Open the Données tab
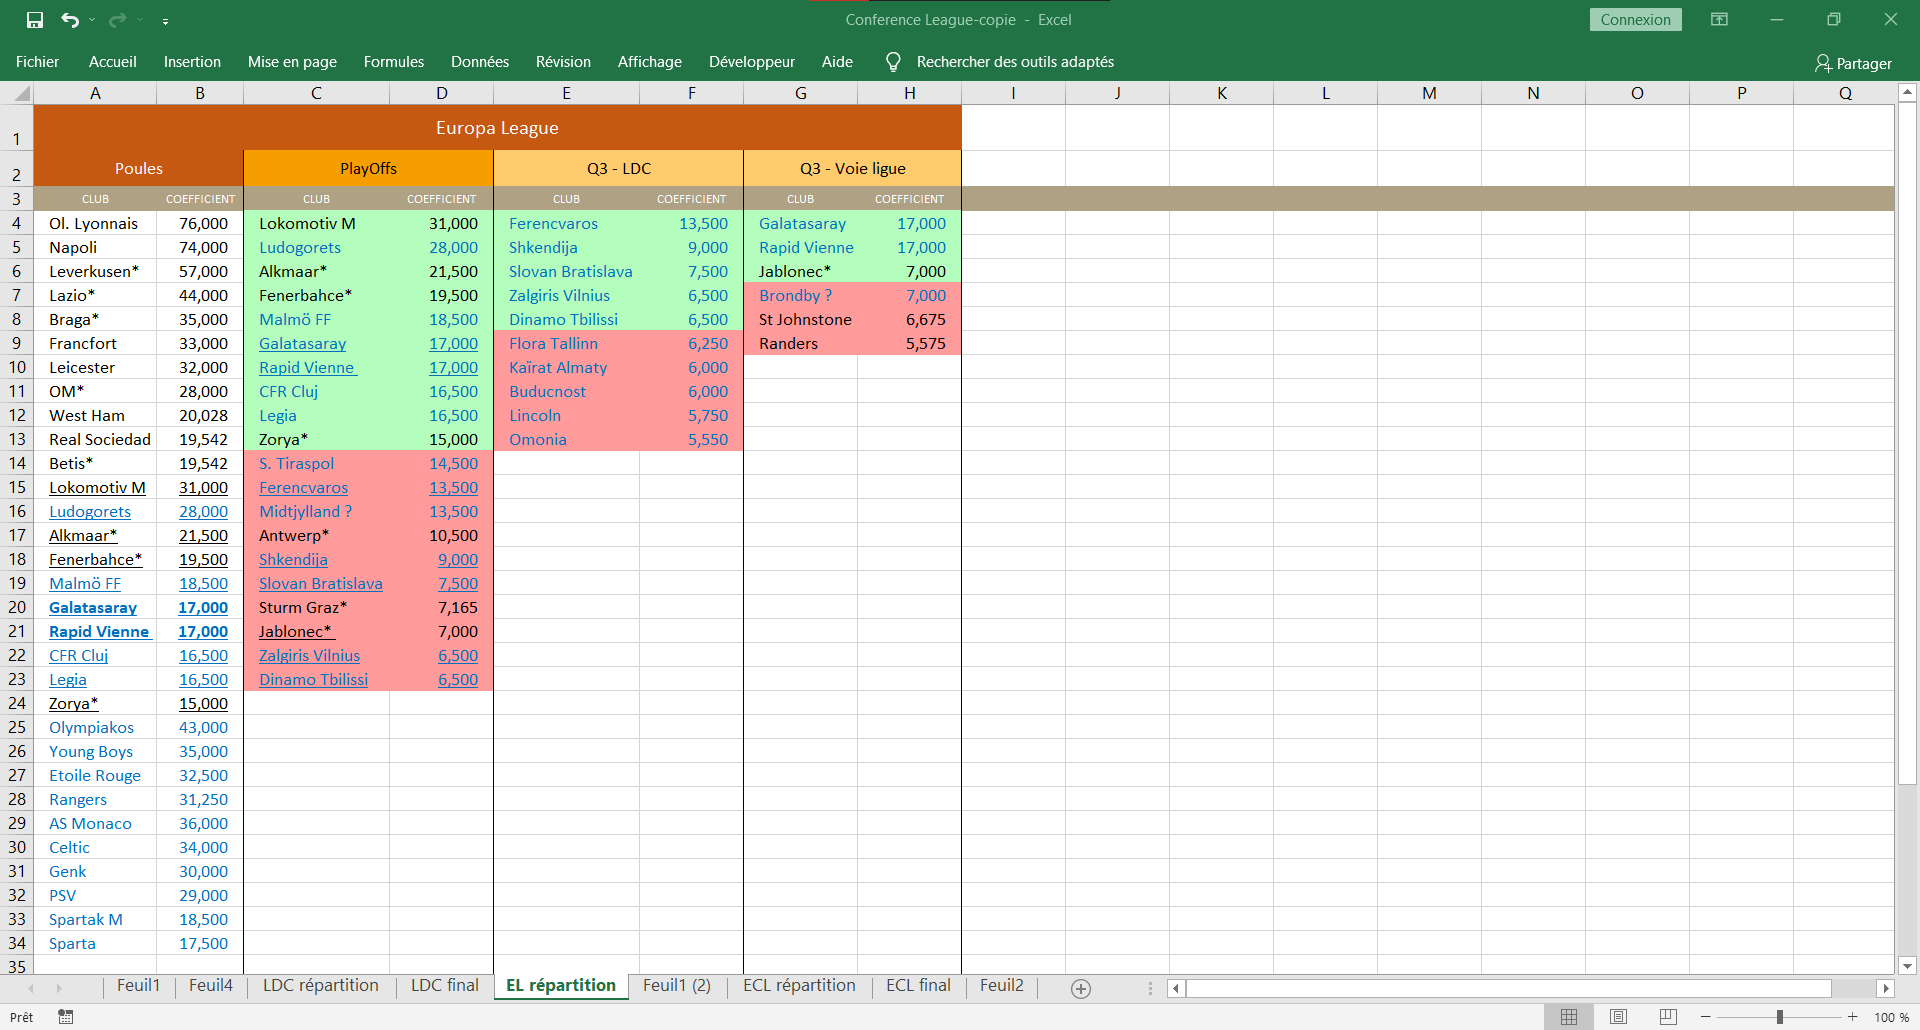Image resolution: width=1920 pixels, height=1030 pixels. coord(480,62)
